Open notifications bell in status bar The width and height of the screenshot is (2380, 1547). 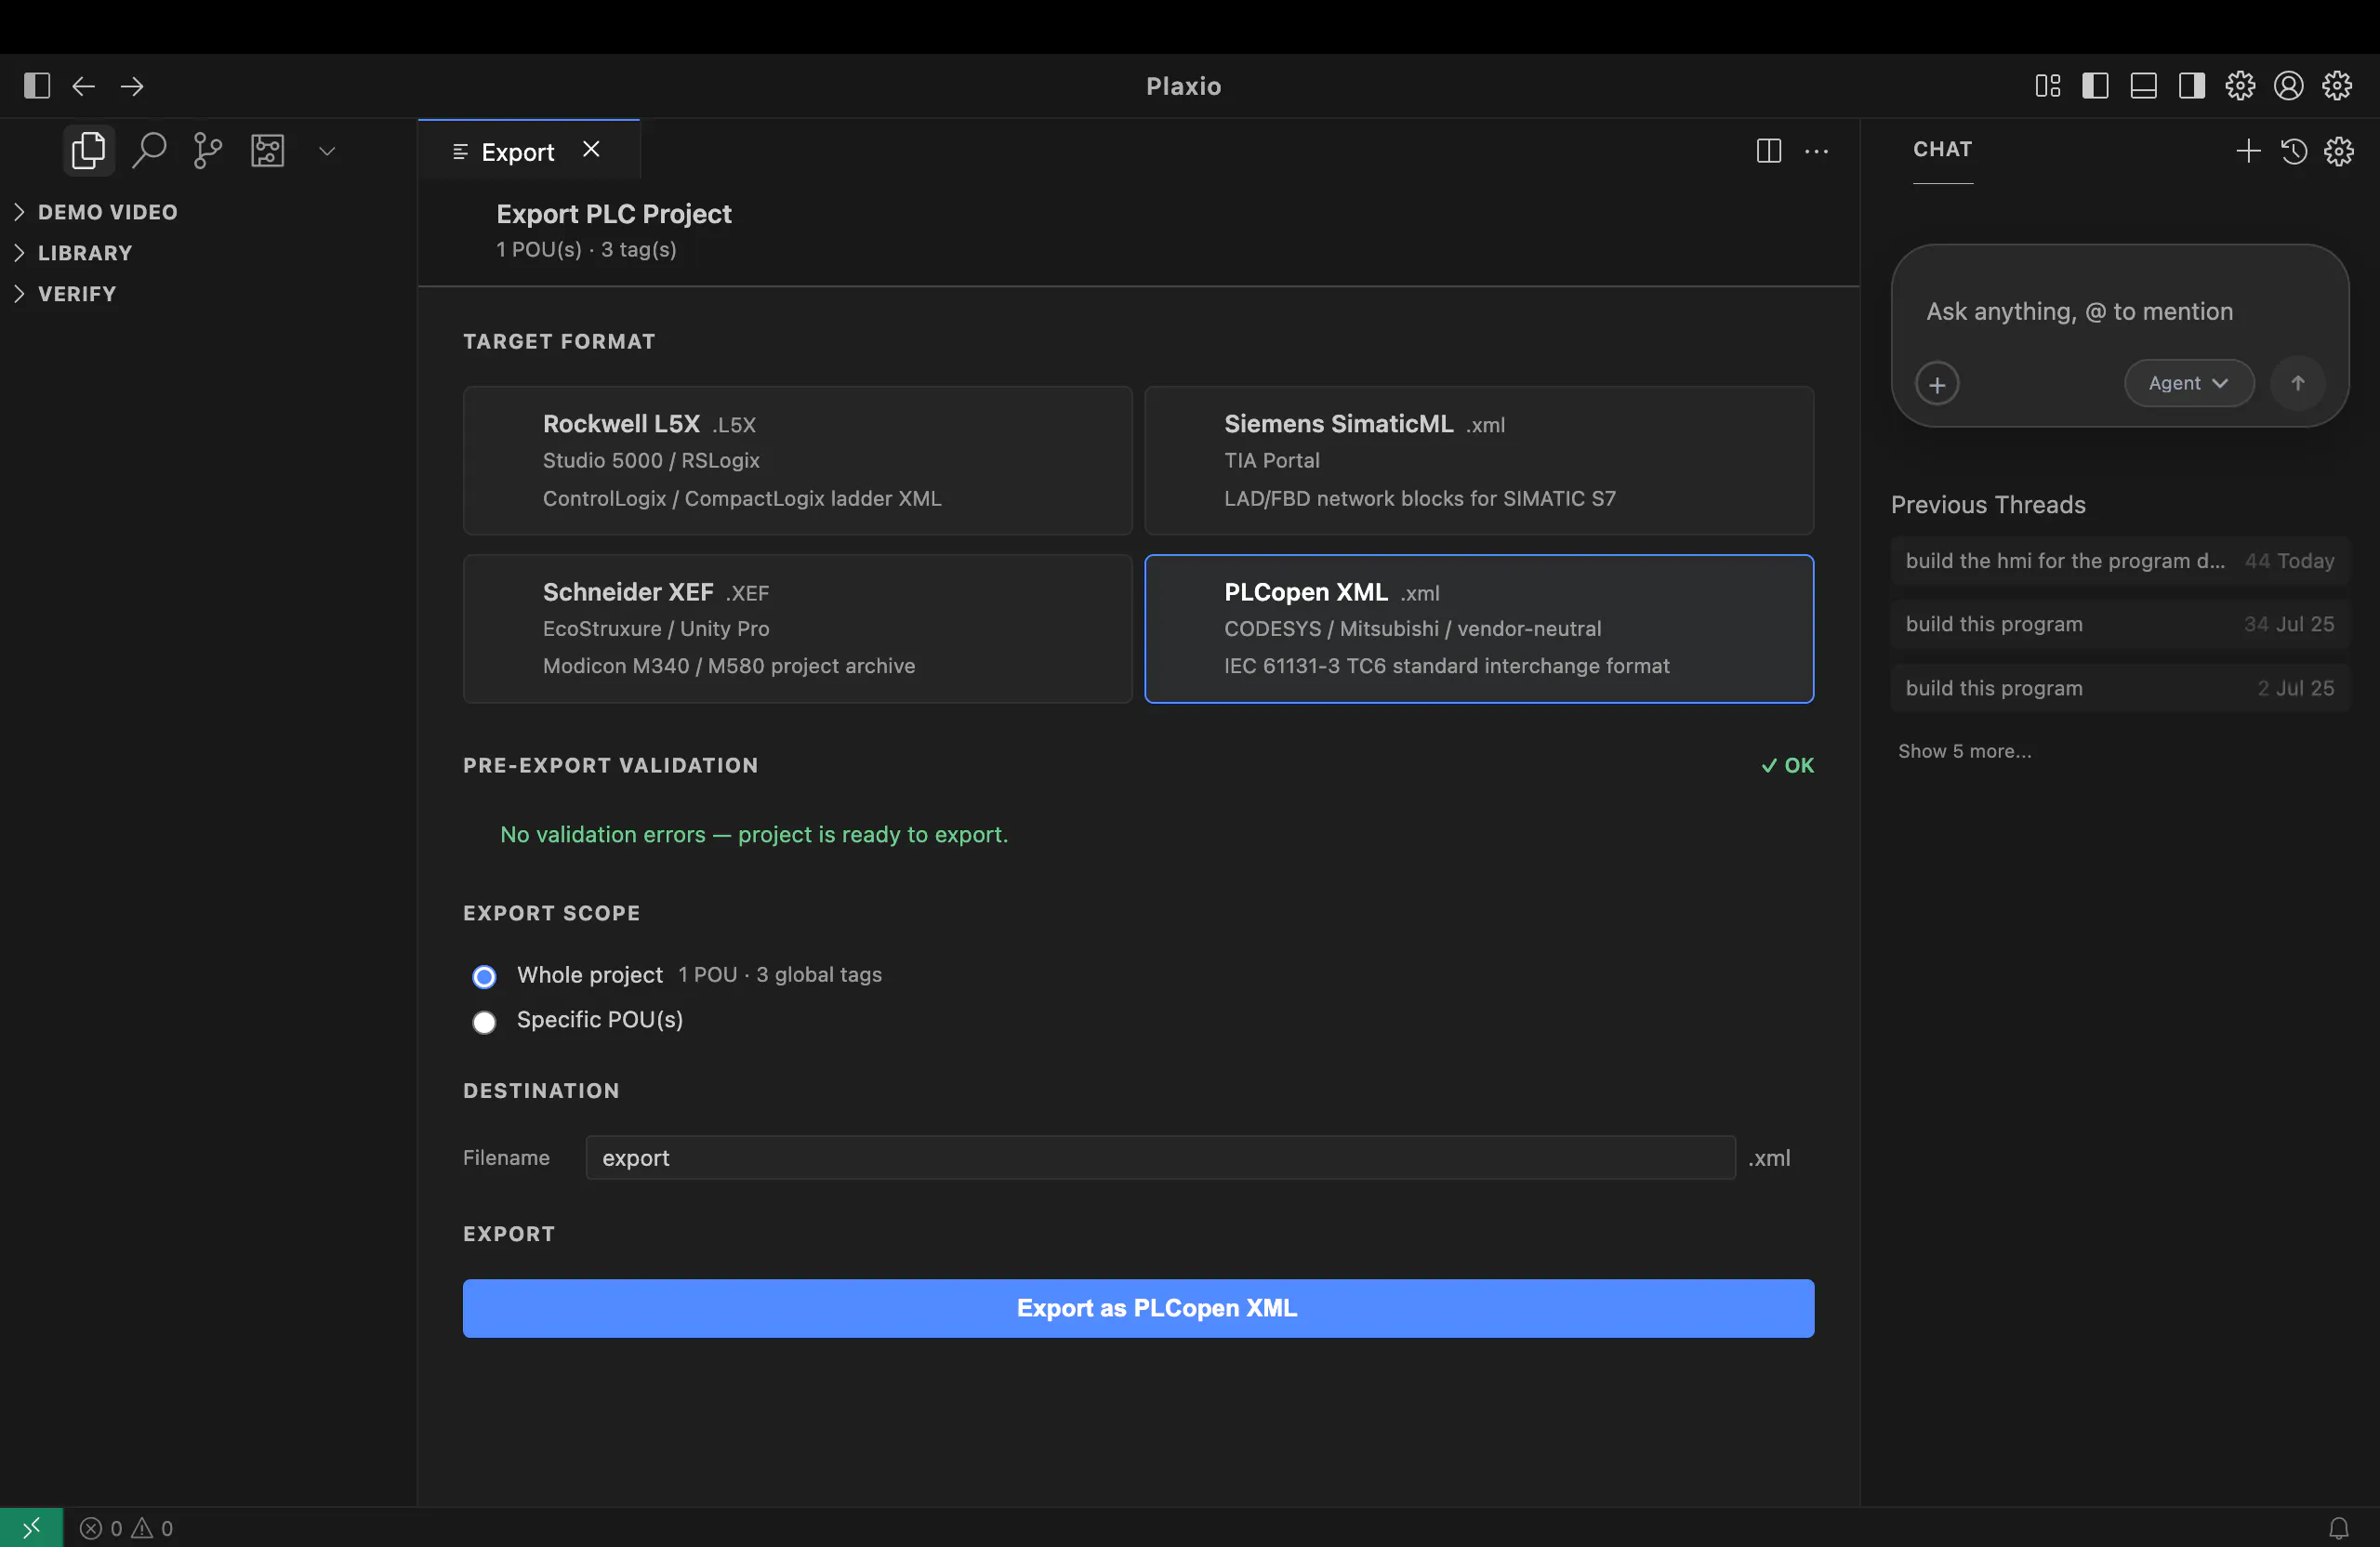click(2338, 1528)
